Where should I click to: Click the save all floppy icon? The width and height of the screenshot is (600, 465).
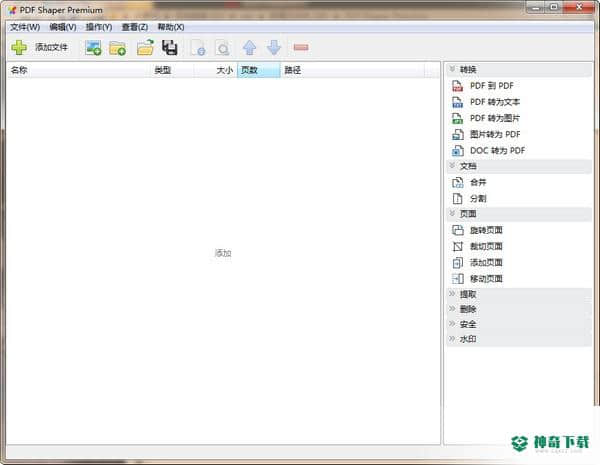coord(170,47)
